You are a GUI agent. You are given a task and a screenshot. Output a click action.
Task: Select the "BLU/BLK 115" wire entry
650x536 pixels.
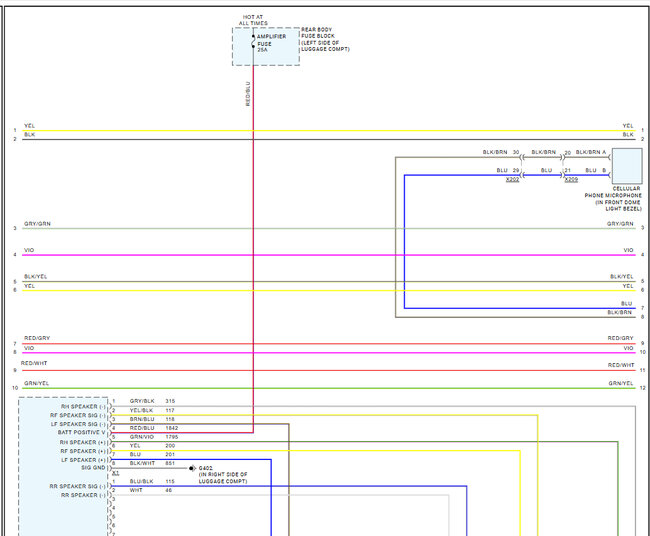click(152, 481)
